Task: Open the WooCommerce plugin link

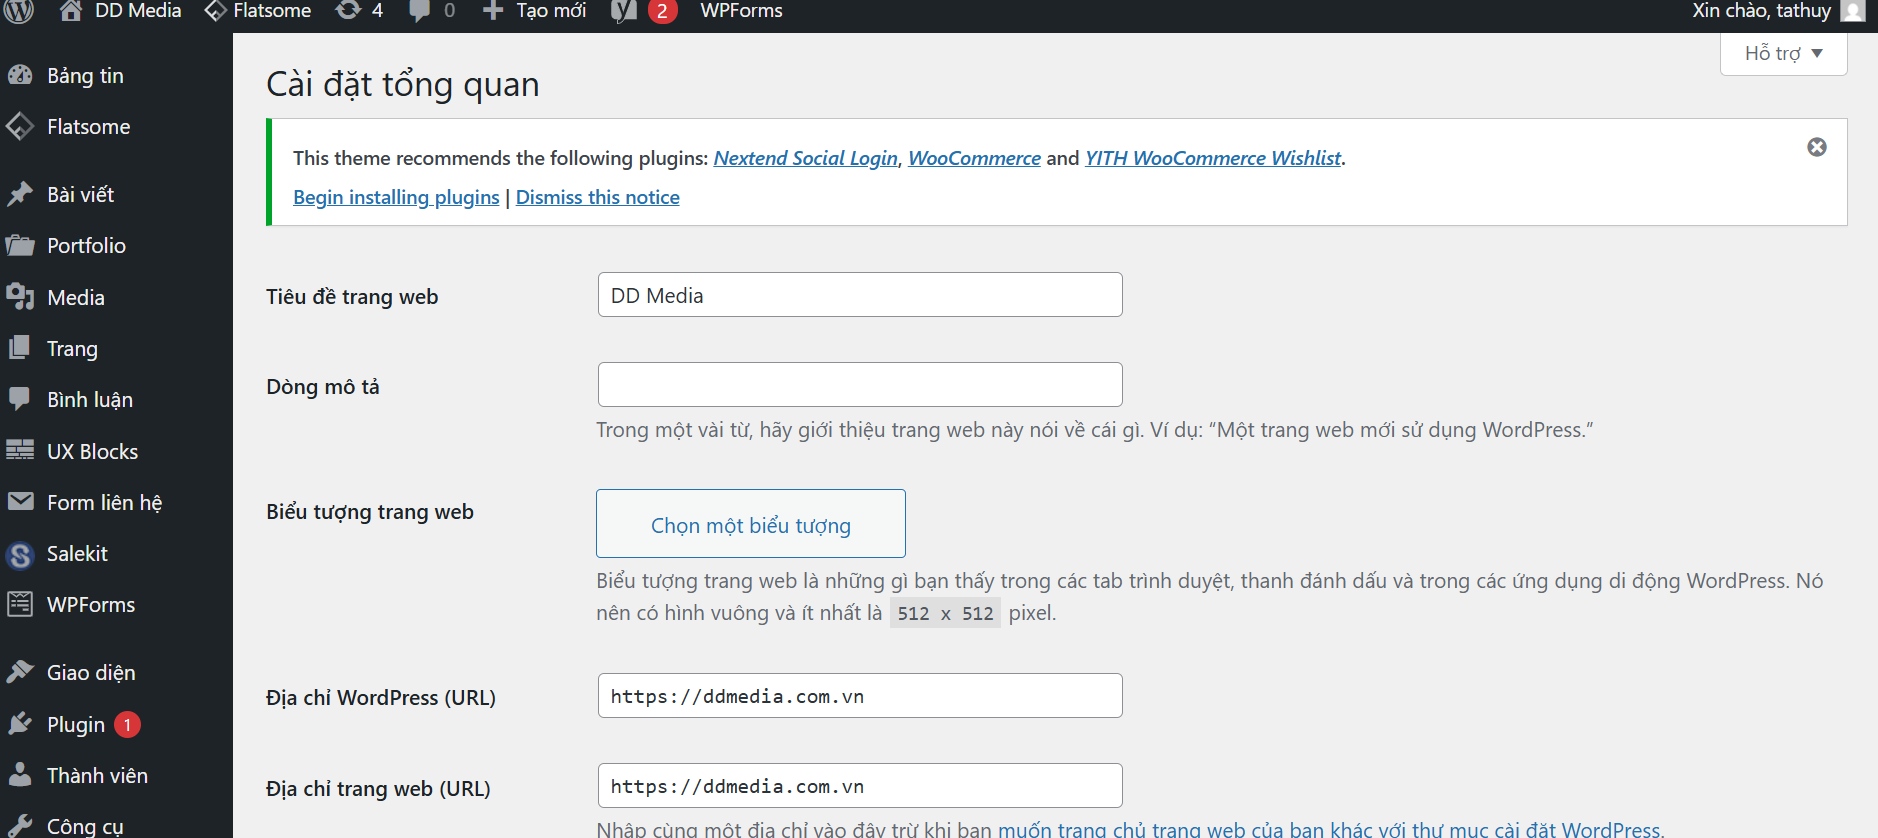Action: [974, 158]
